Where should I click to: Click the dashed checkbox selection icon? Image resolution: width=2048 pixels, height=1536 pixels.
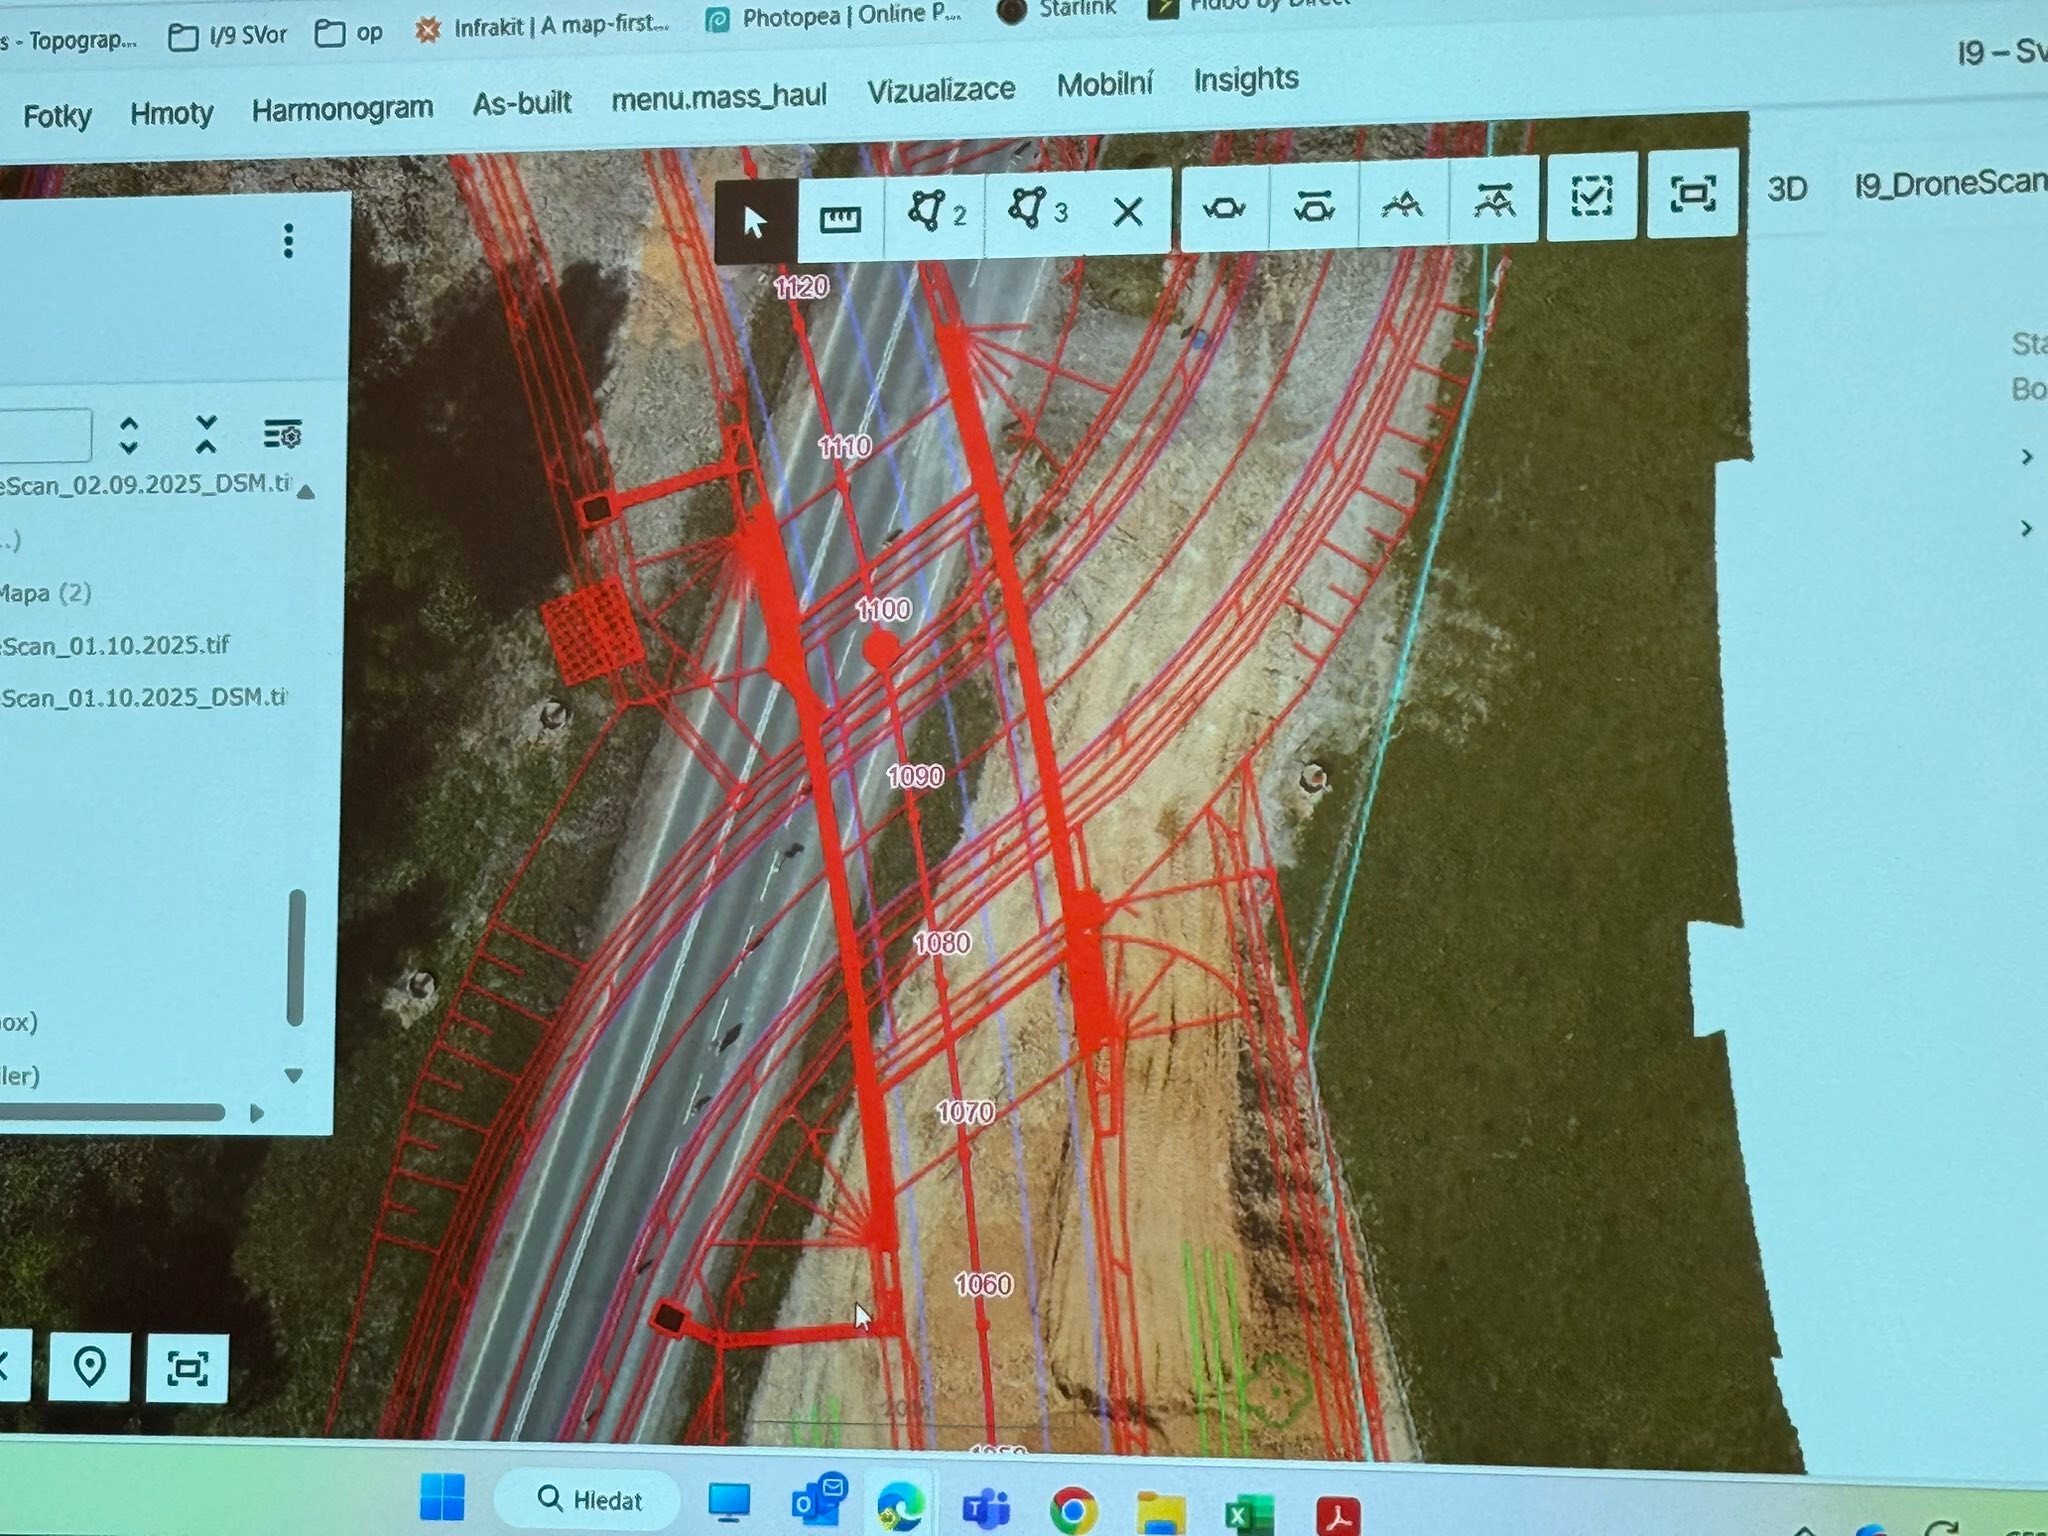(1591, 196)
